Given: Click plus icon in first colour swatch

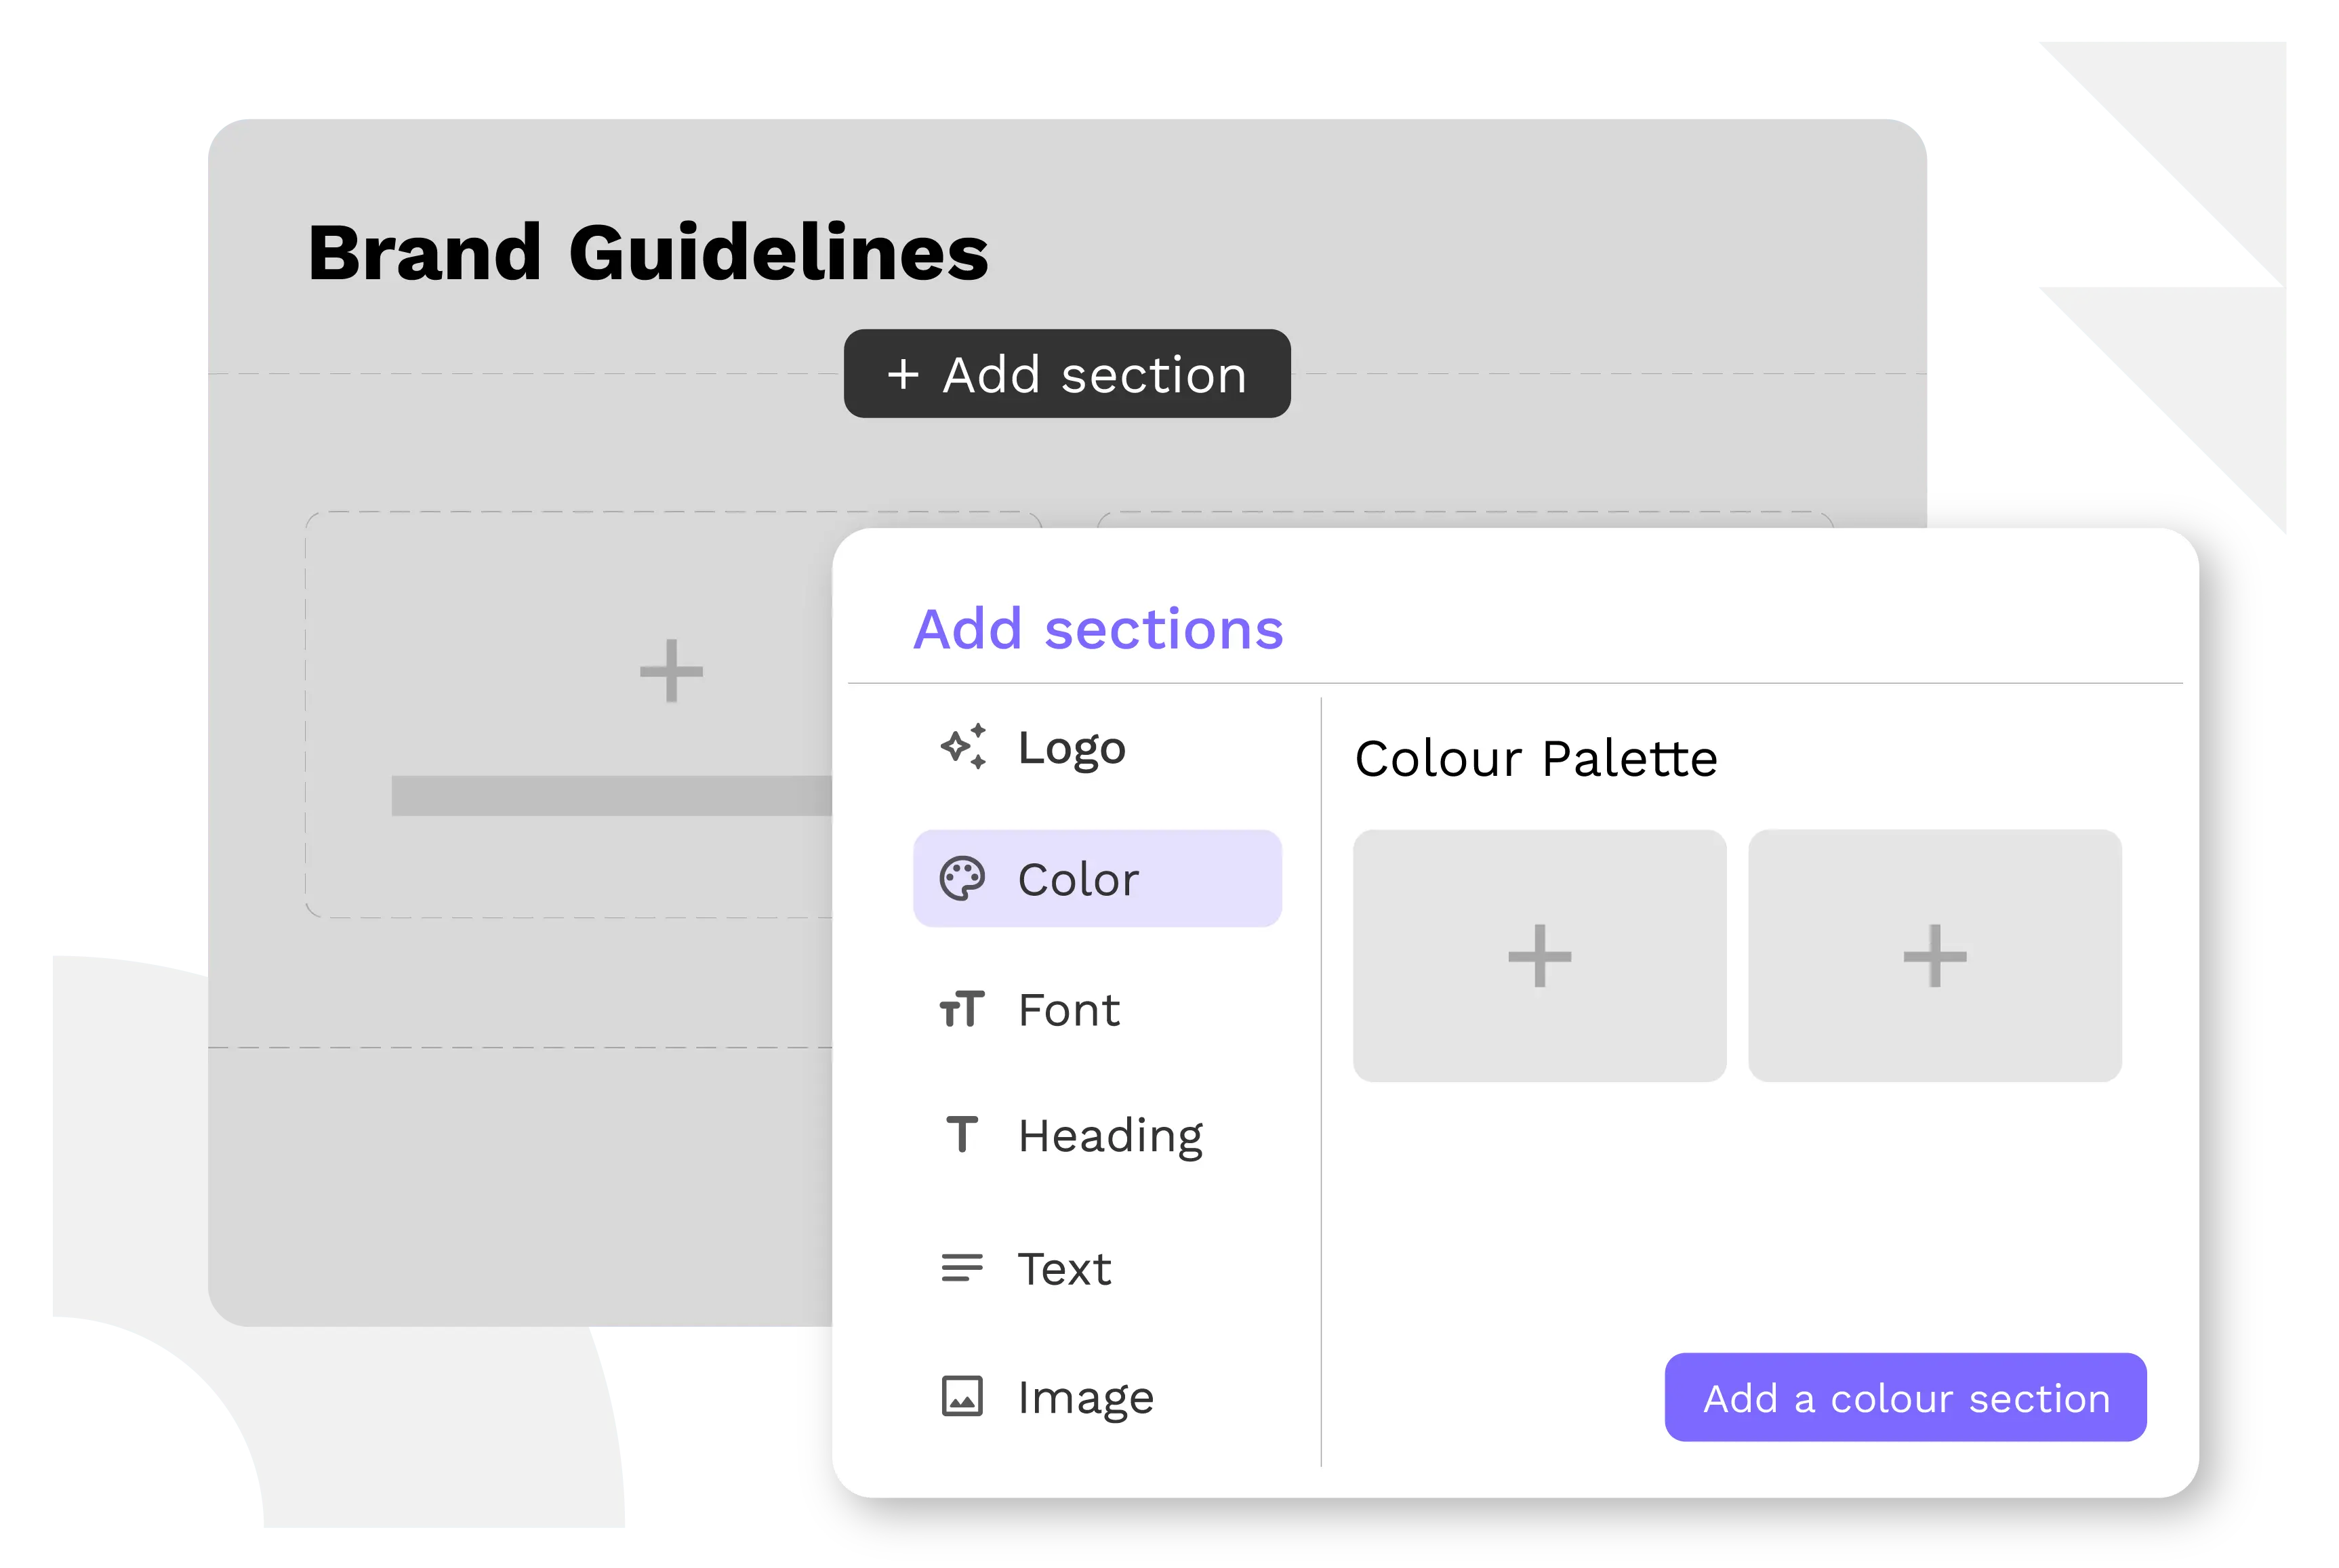Looking at the screenshot, I should click(x=1539, y=956).
